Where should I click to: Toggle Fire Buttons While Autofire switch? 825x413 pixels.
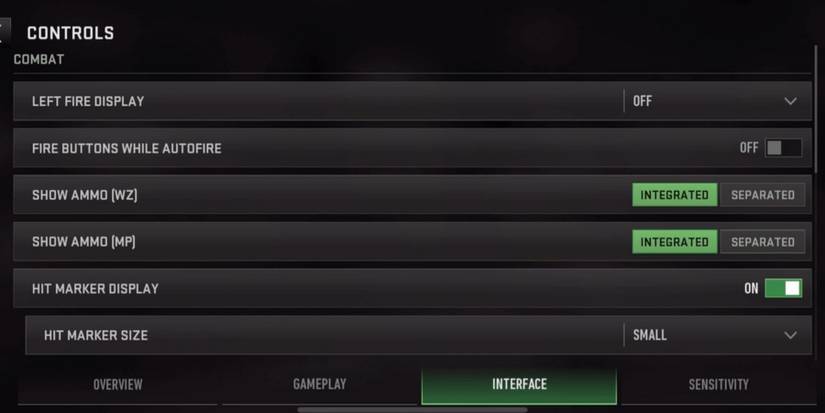pyautogui.click(x=783, y=148)
